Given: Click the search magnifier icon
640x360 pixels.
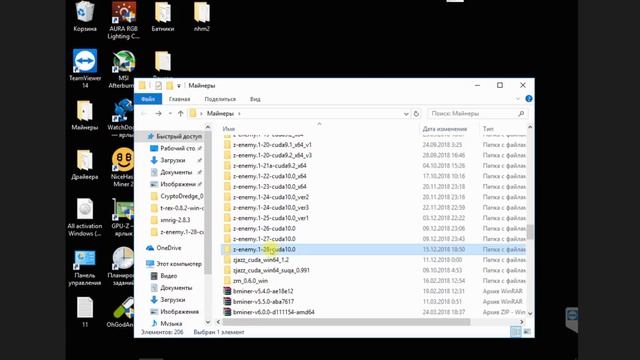Looking at the screenshot, I should [x=521, y=113].
